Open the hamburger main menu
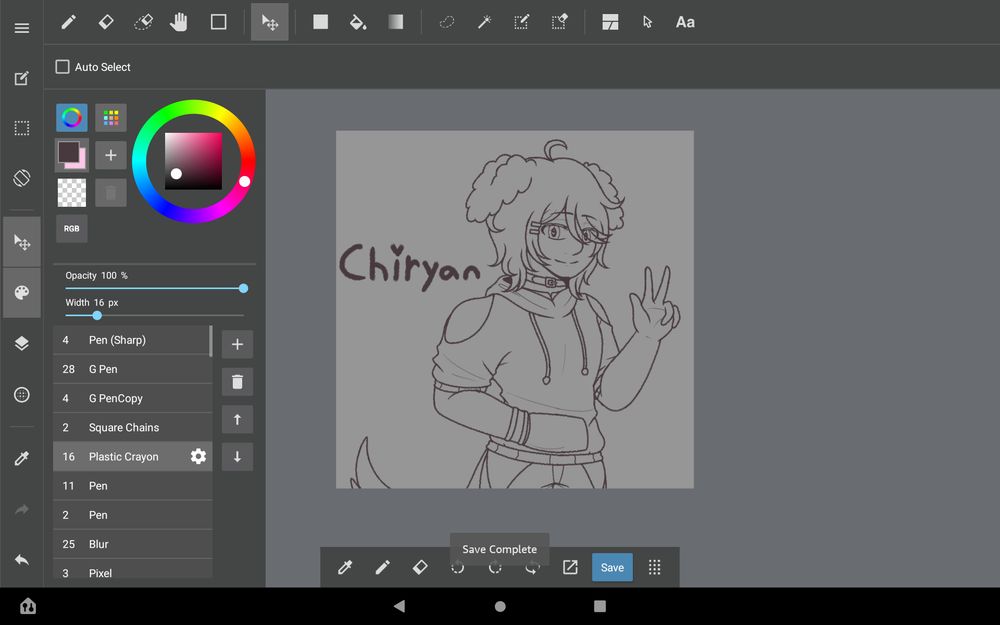 click(22, 28)
